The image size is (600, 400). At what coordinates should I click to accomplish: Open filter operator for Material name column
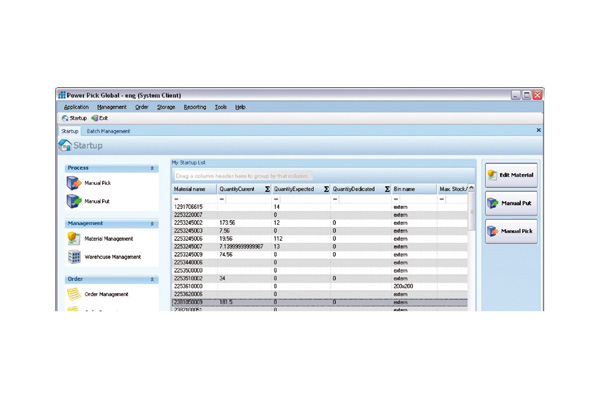(x=176, y=199)
